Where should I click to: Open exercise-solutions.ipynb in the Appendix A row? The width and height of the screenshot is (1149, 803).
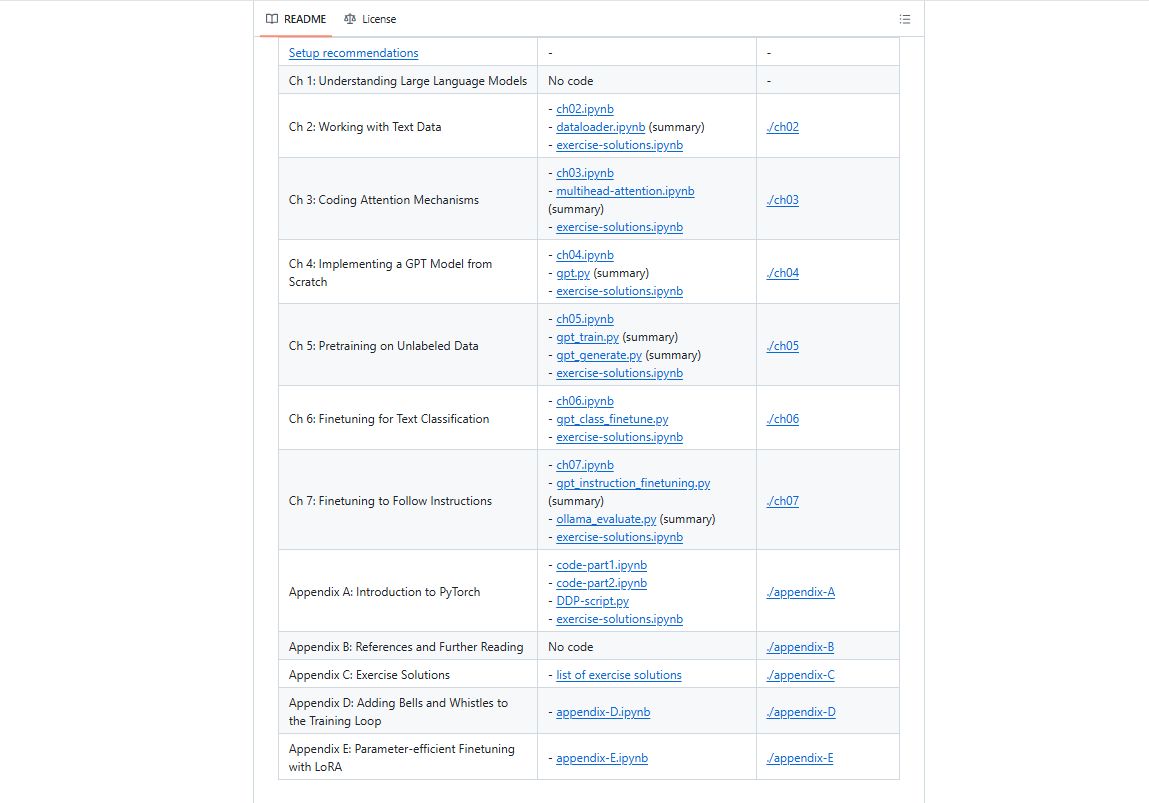[619, 619]
